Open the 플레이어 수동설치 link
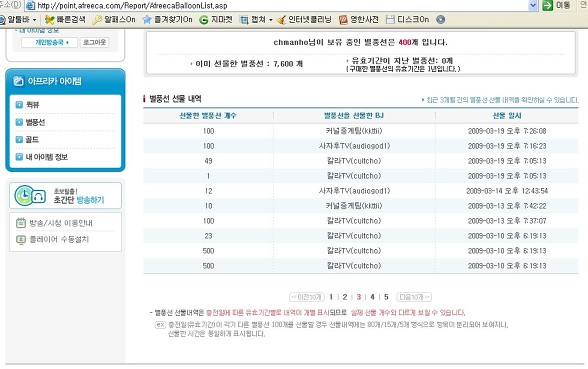This screenshot has height=369, width=588. [x=59, y=239]
